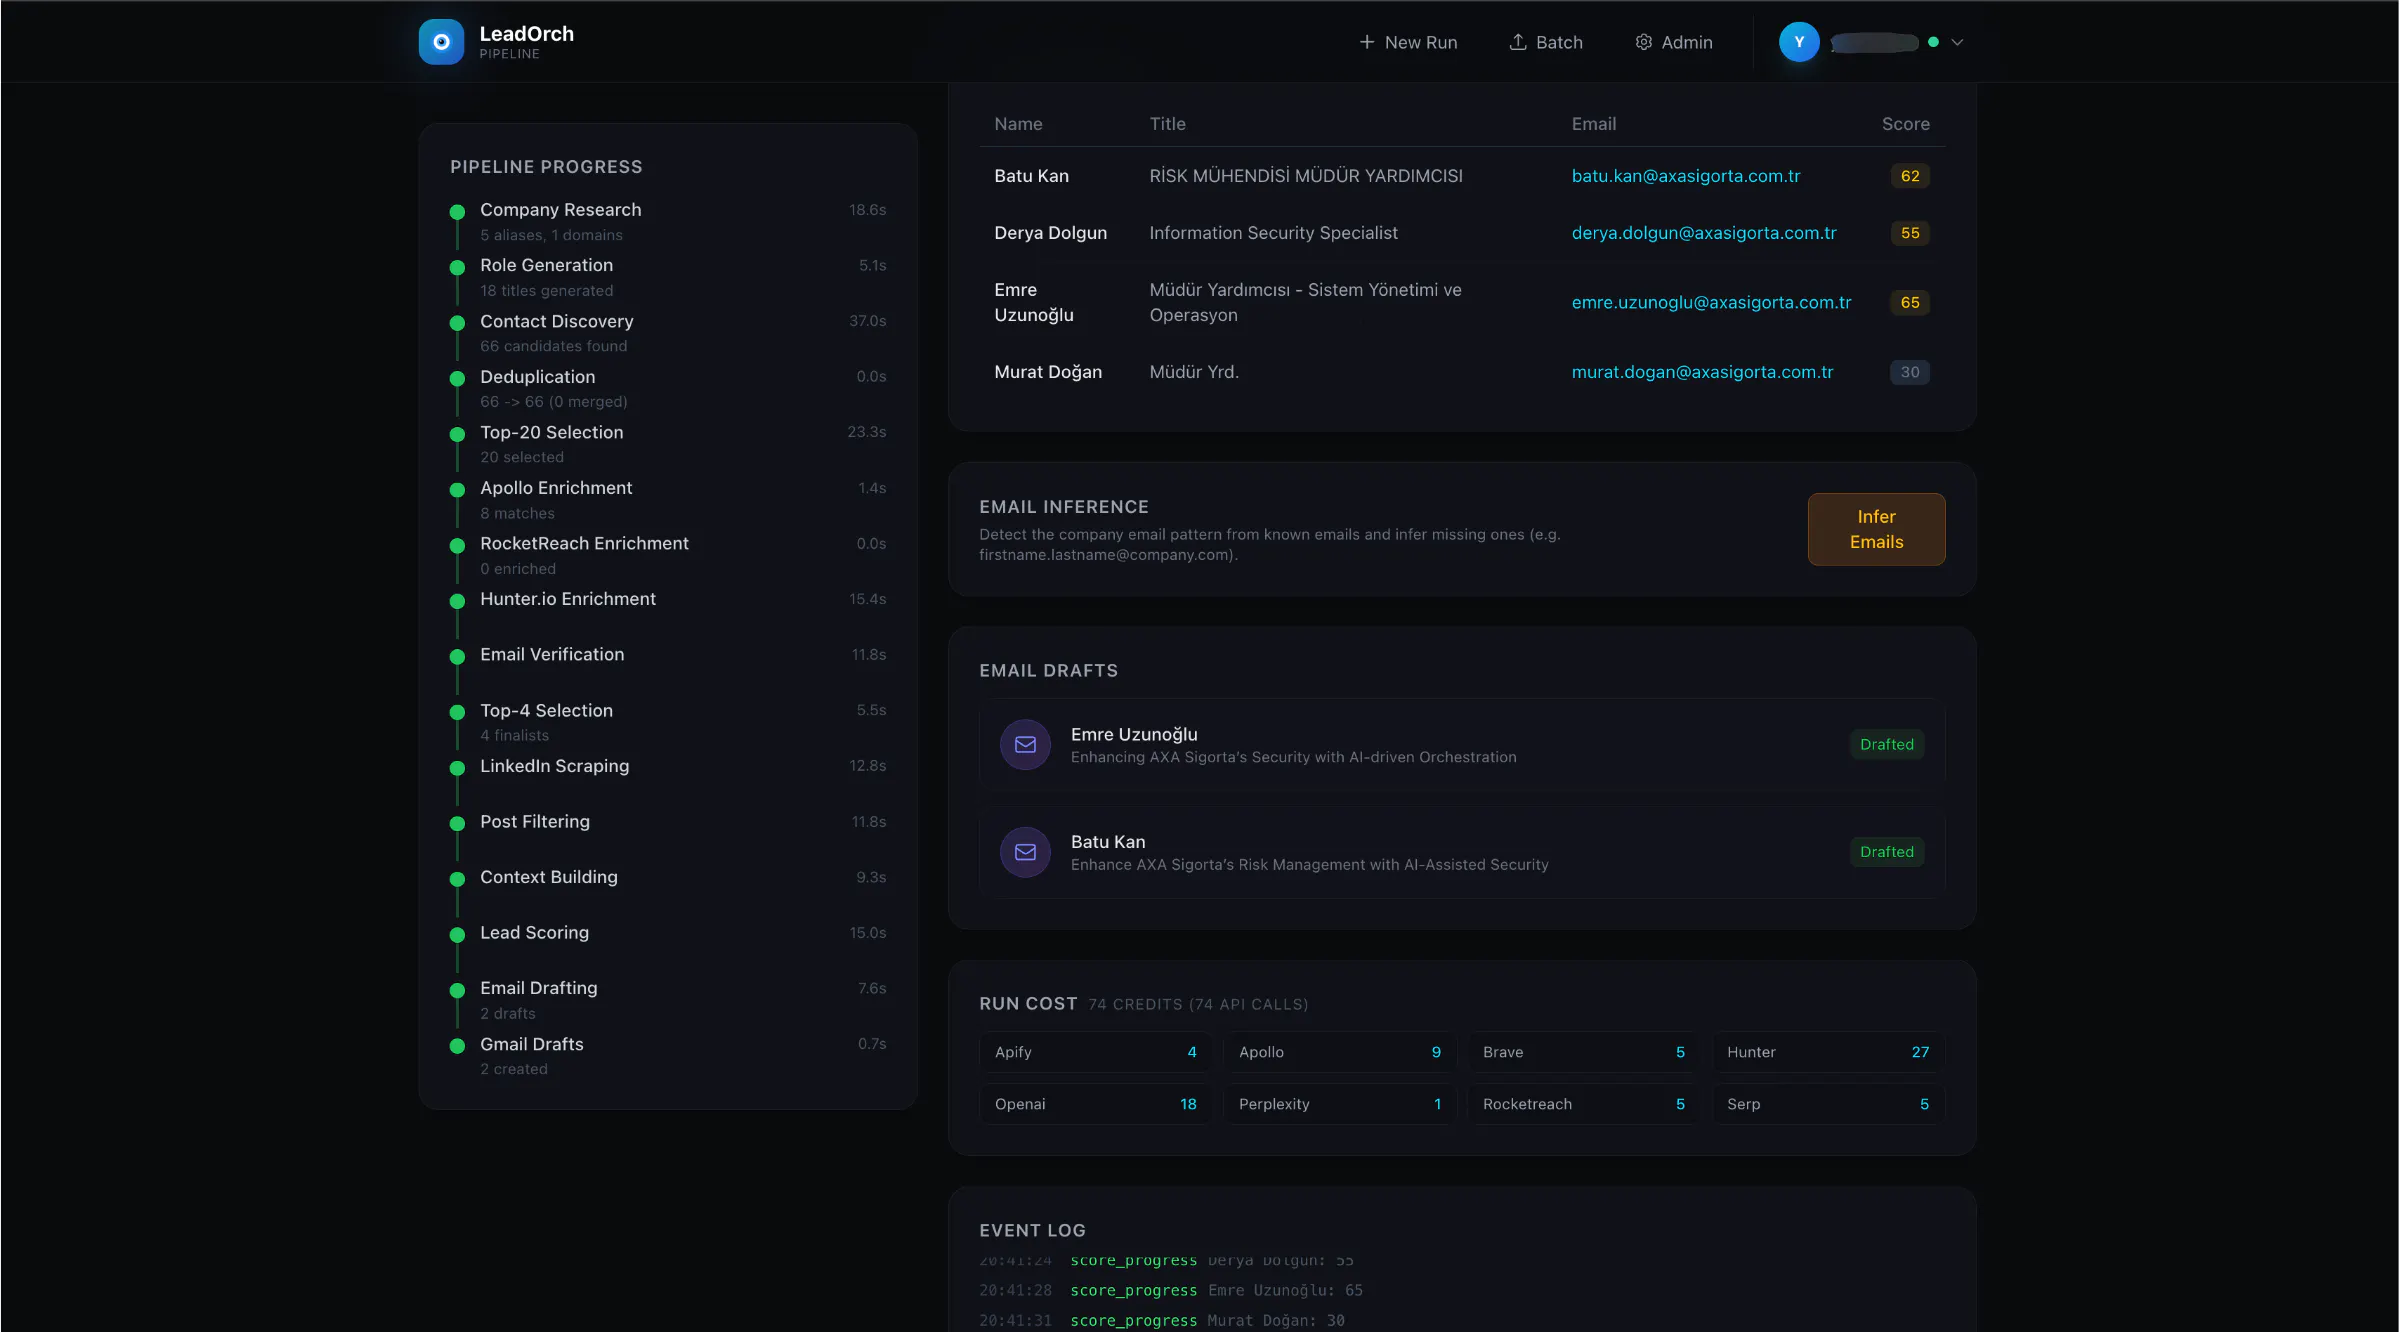The height and width of the screenshot is (1332, 2400).
Task: Click the Derya Dolgun name in table
Action: pos(1050,233)
